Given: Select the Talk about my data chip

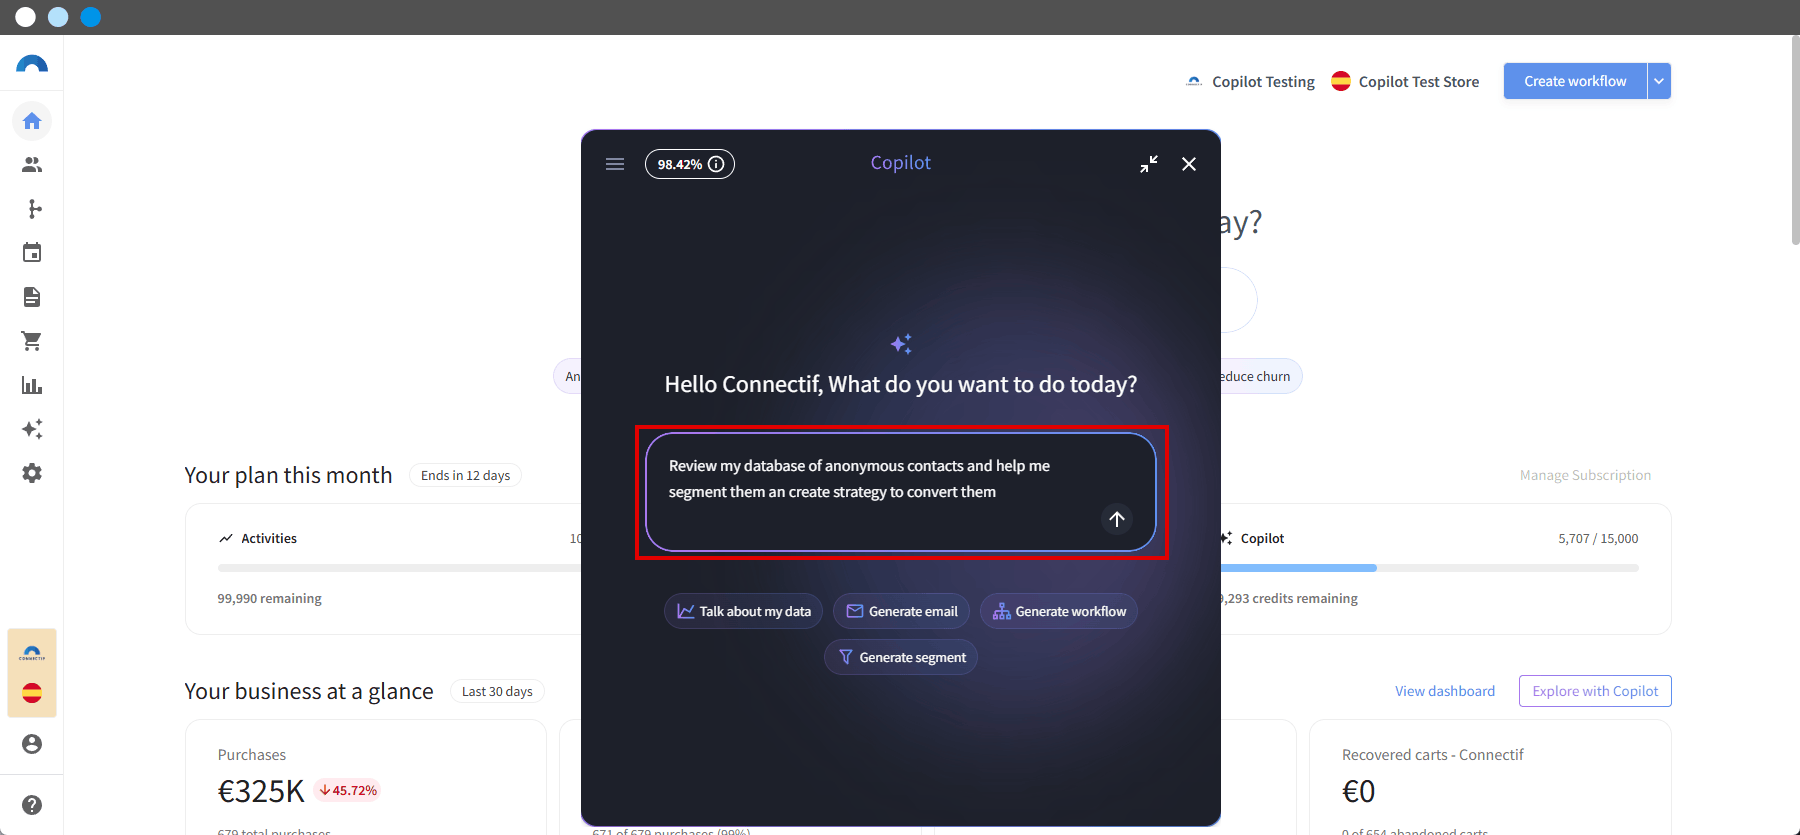Looking at the screenshot, I should tap(744, 611).
